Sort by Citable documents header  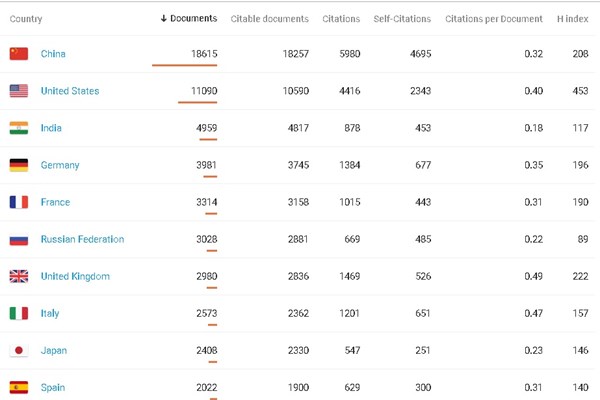270,19
